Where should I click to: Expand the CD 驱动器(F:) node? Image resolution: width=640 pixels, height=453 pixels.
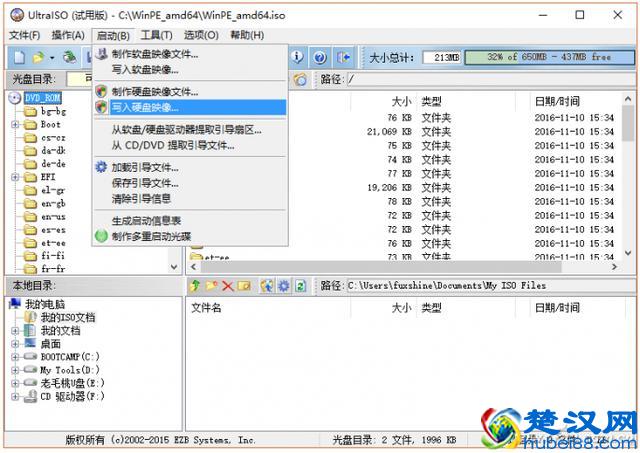pyautogui.click(x=15, y=396)
